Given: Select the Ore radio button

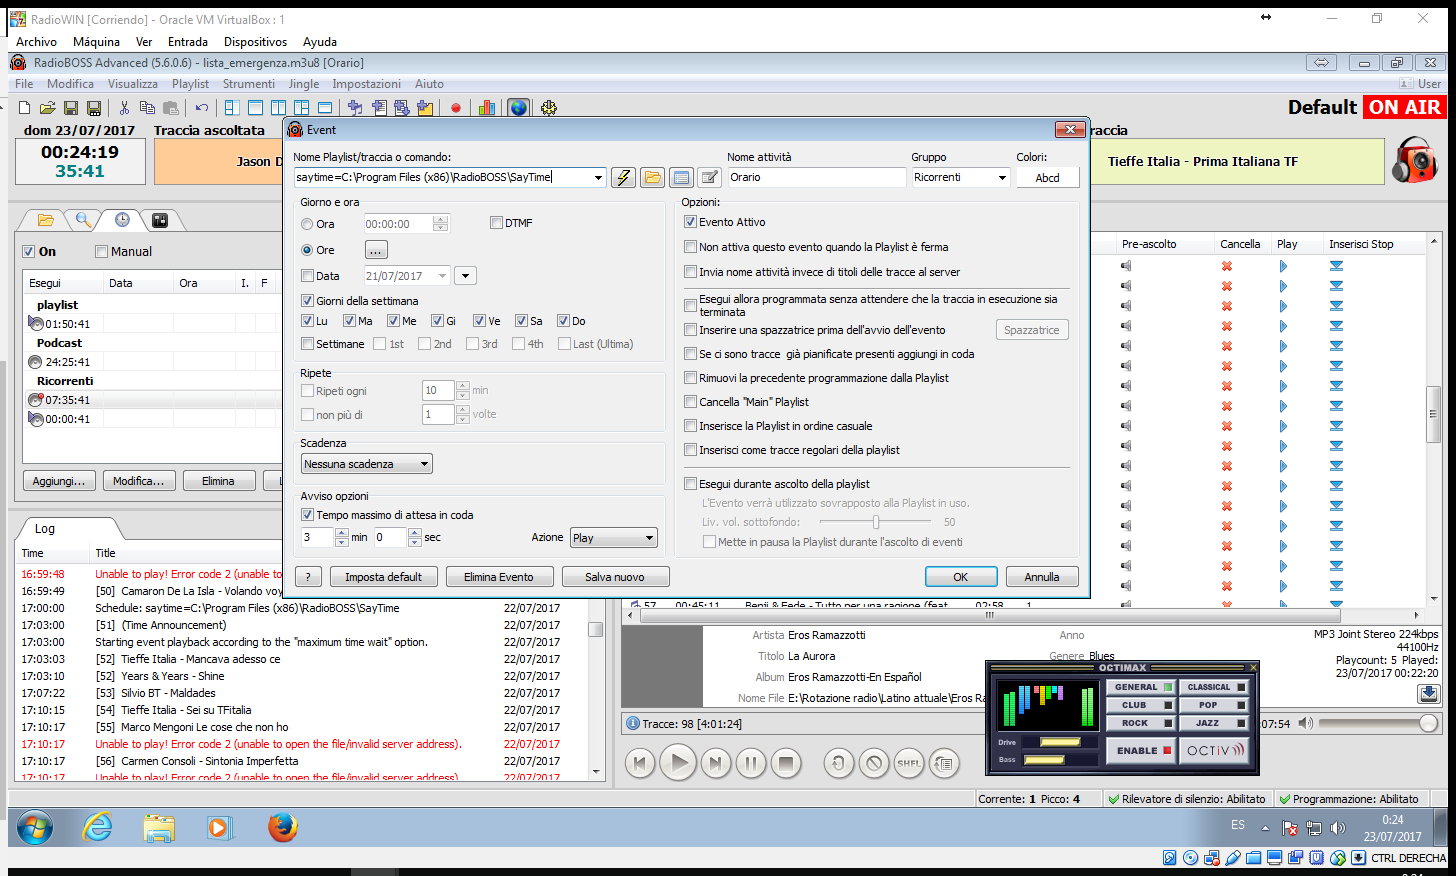Looking at the screenshot, I should coord(307,250).
